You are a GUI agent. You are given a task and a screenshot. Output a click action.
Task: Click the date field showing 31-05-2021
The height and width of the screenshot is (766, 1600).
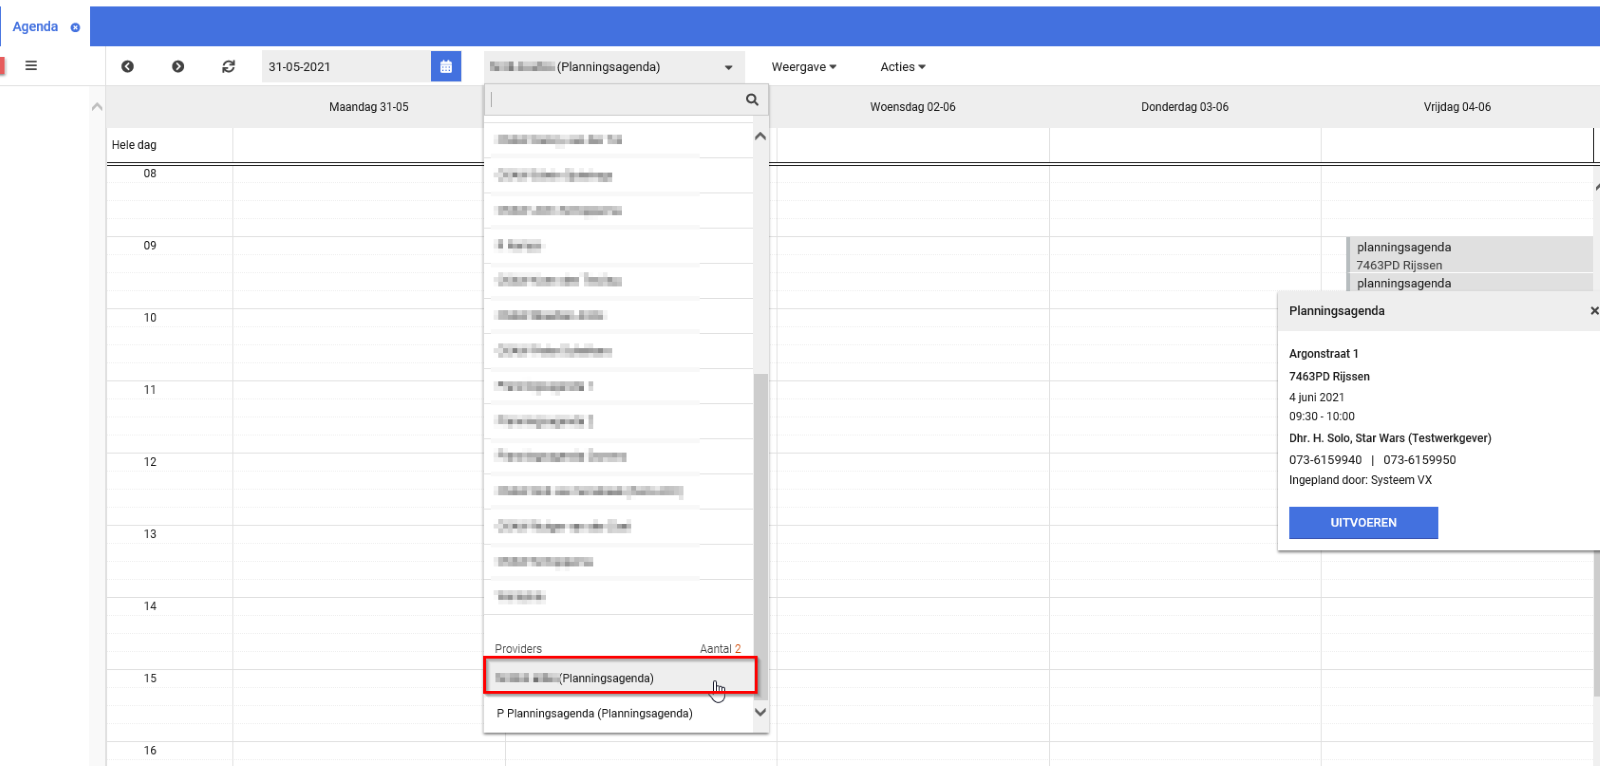345,67
